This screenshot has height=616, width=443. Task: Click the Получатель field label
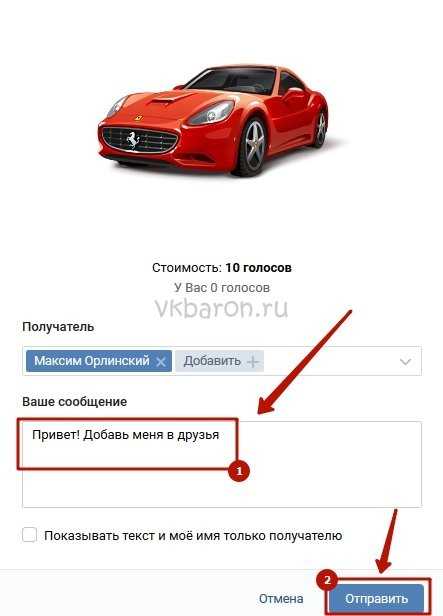[x=58, y=327]
